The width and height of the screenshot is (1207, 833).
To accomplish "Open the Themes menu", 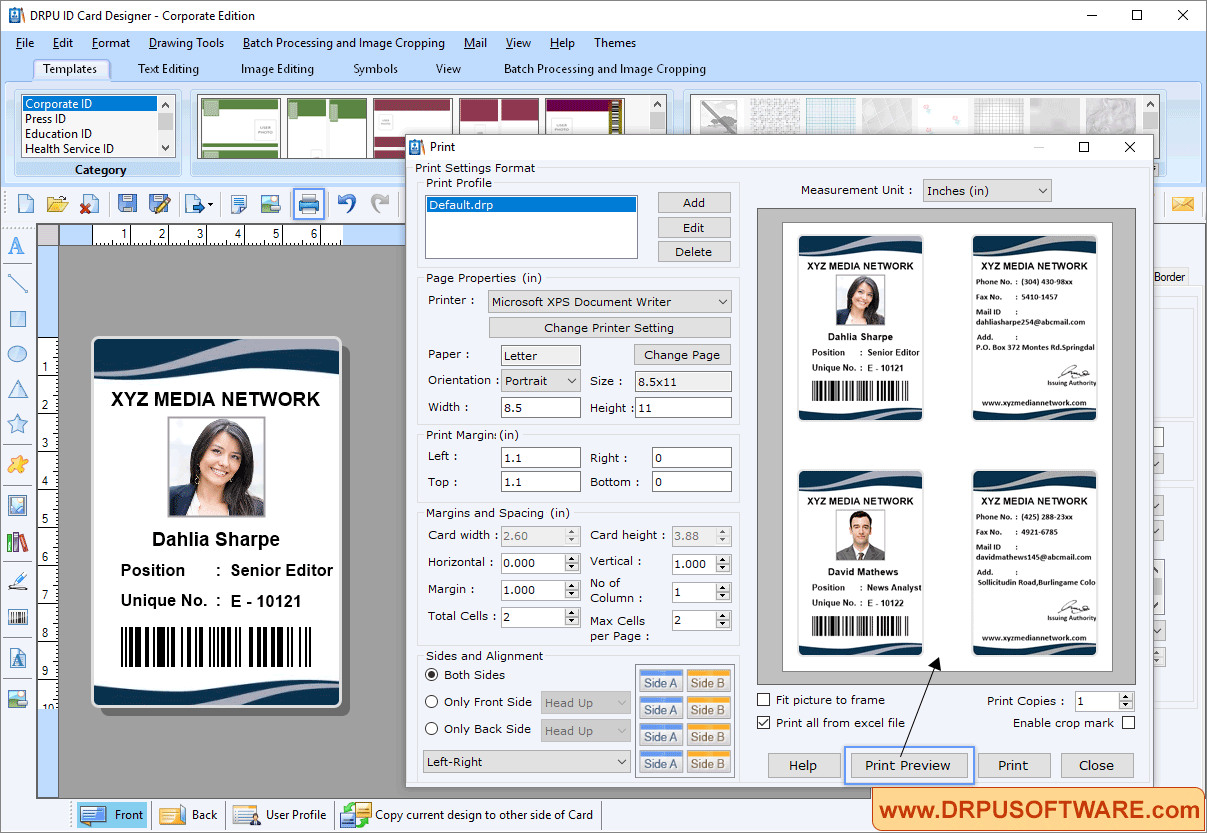I will 614,43.
